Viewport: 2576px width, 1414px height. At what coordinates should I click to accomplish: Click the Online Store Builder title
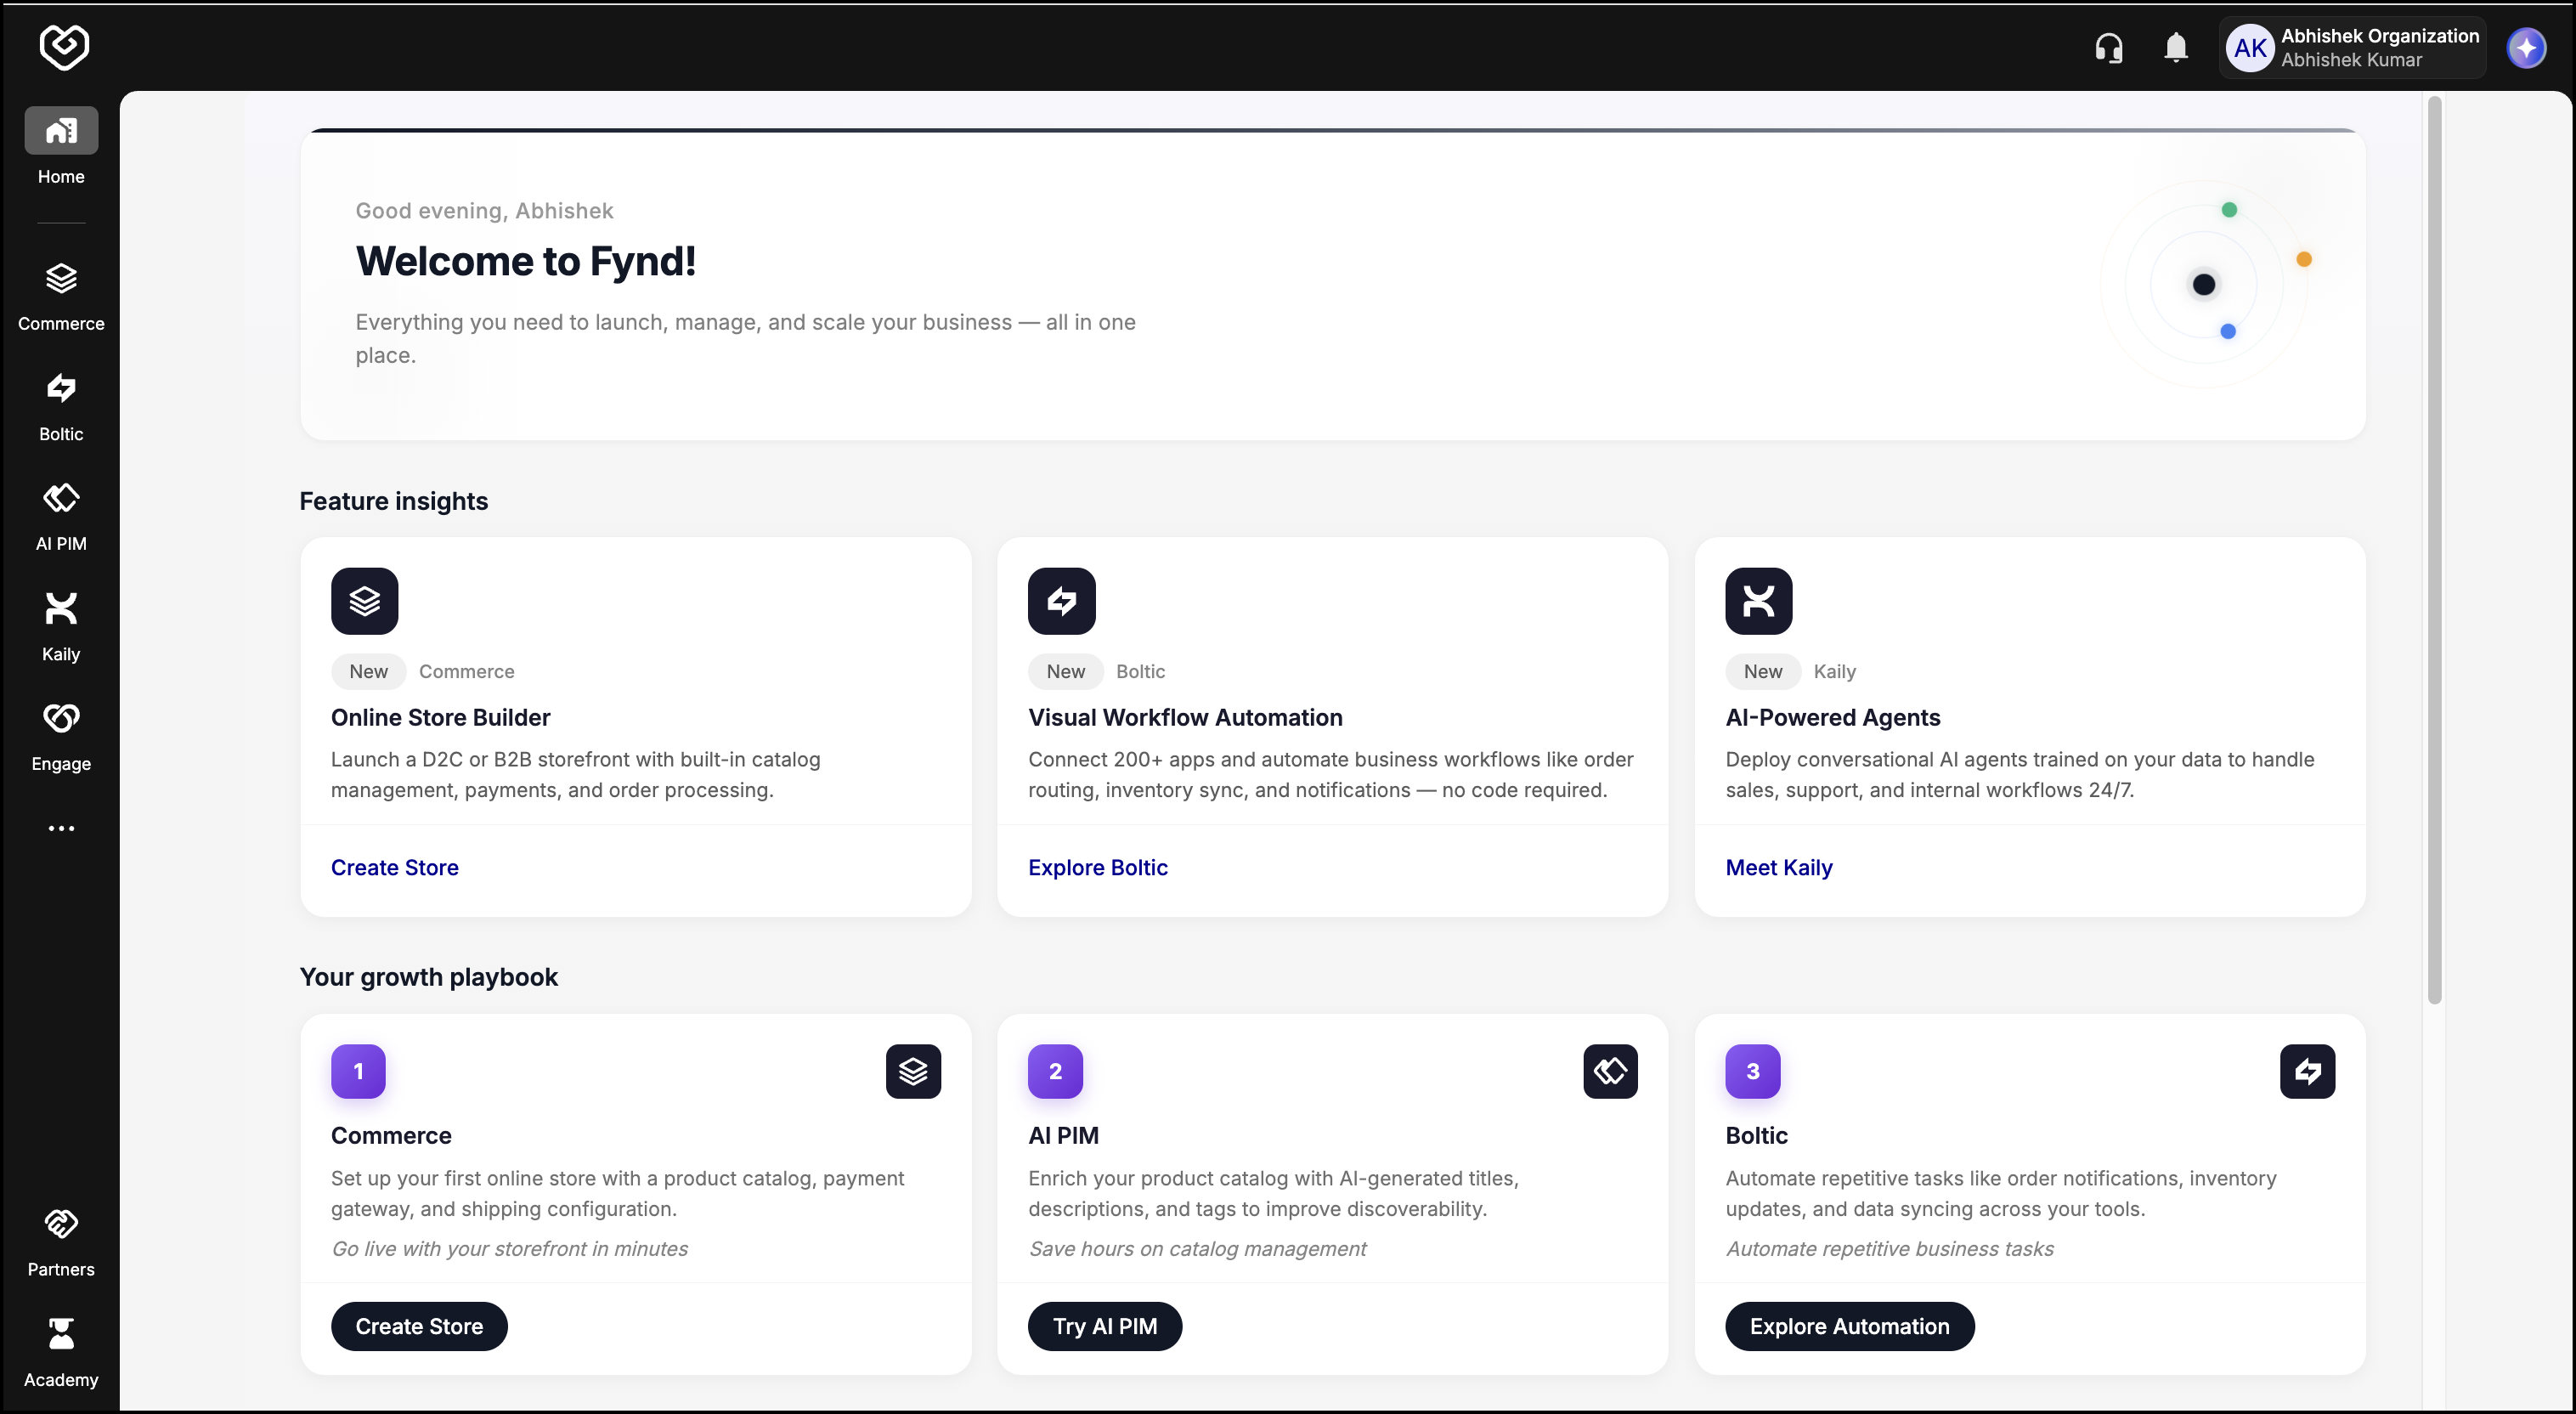point(440,718)
